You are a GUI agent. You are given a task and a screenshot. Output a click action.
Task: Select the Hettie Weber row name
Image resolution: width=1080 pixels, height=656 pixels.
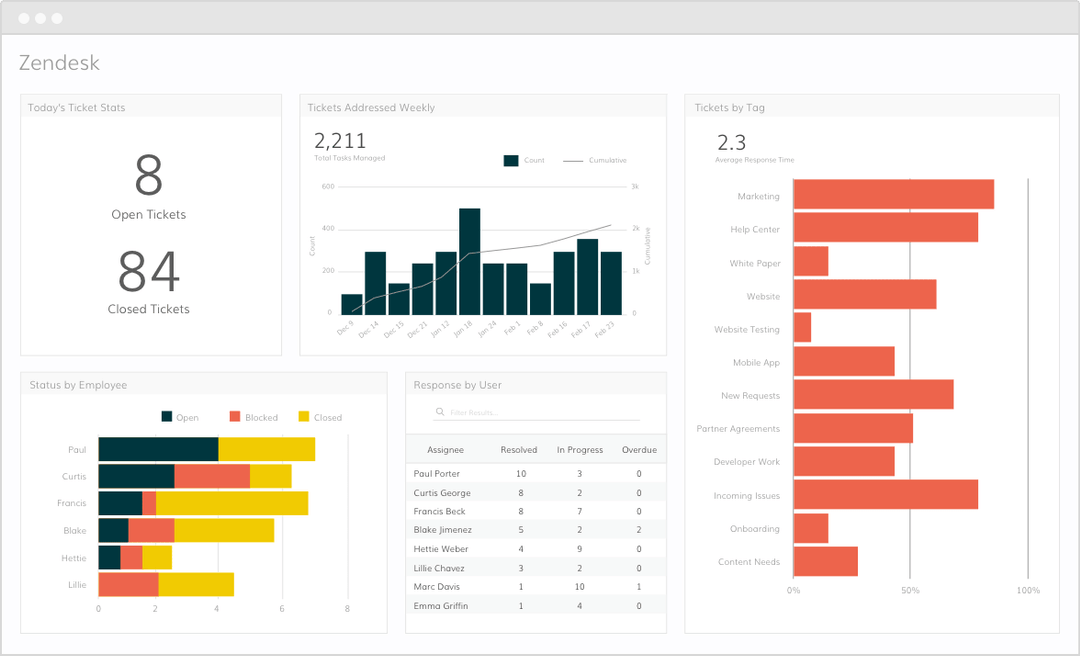[x=441, y=549]
